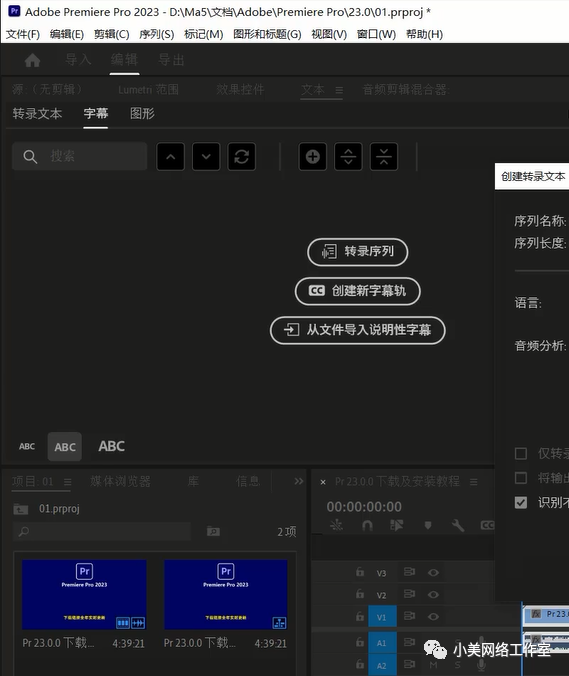
Task: Toggle sync lock for A2
Action: (x=409, y=664)
